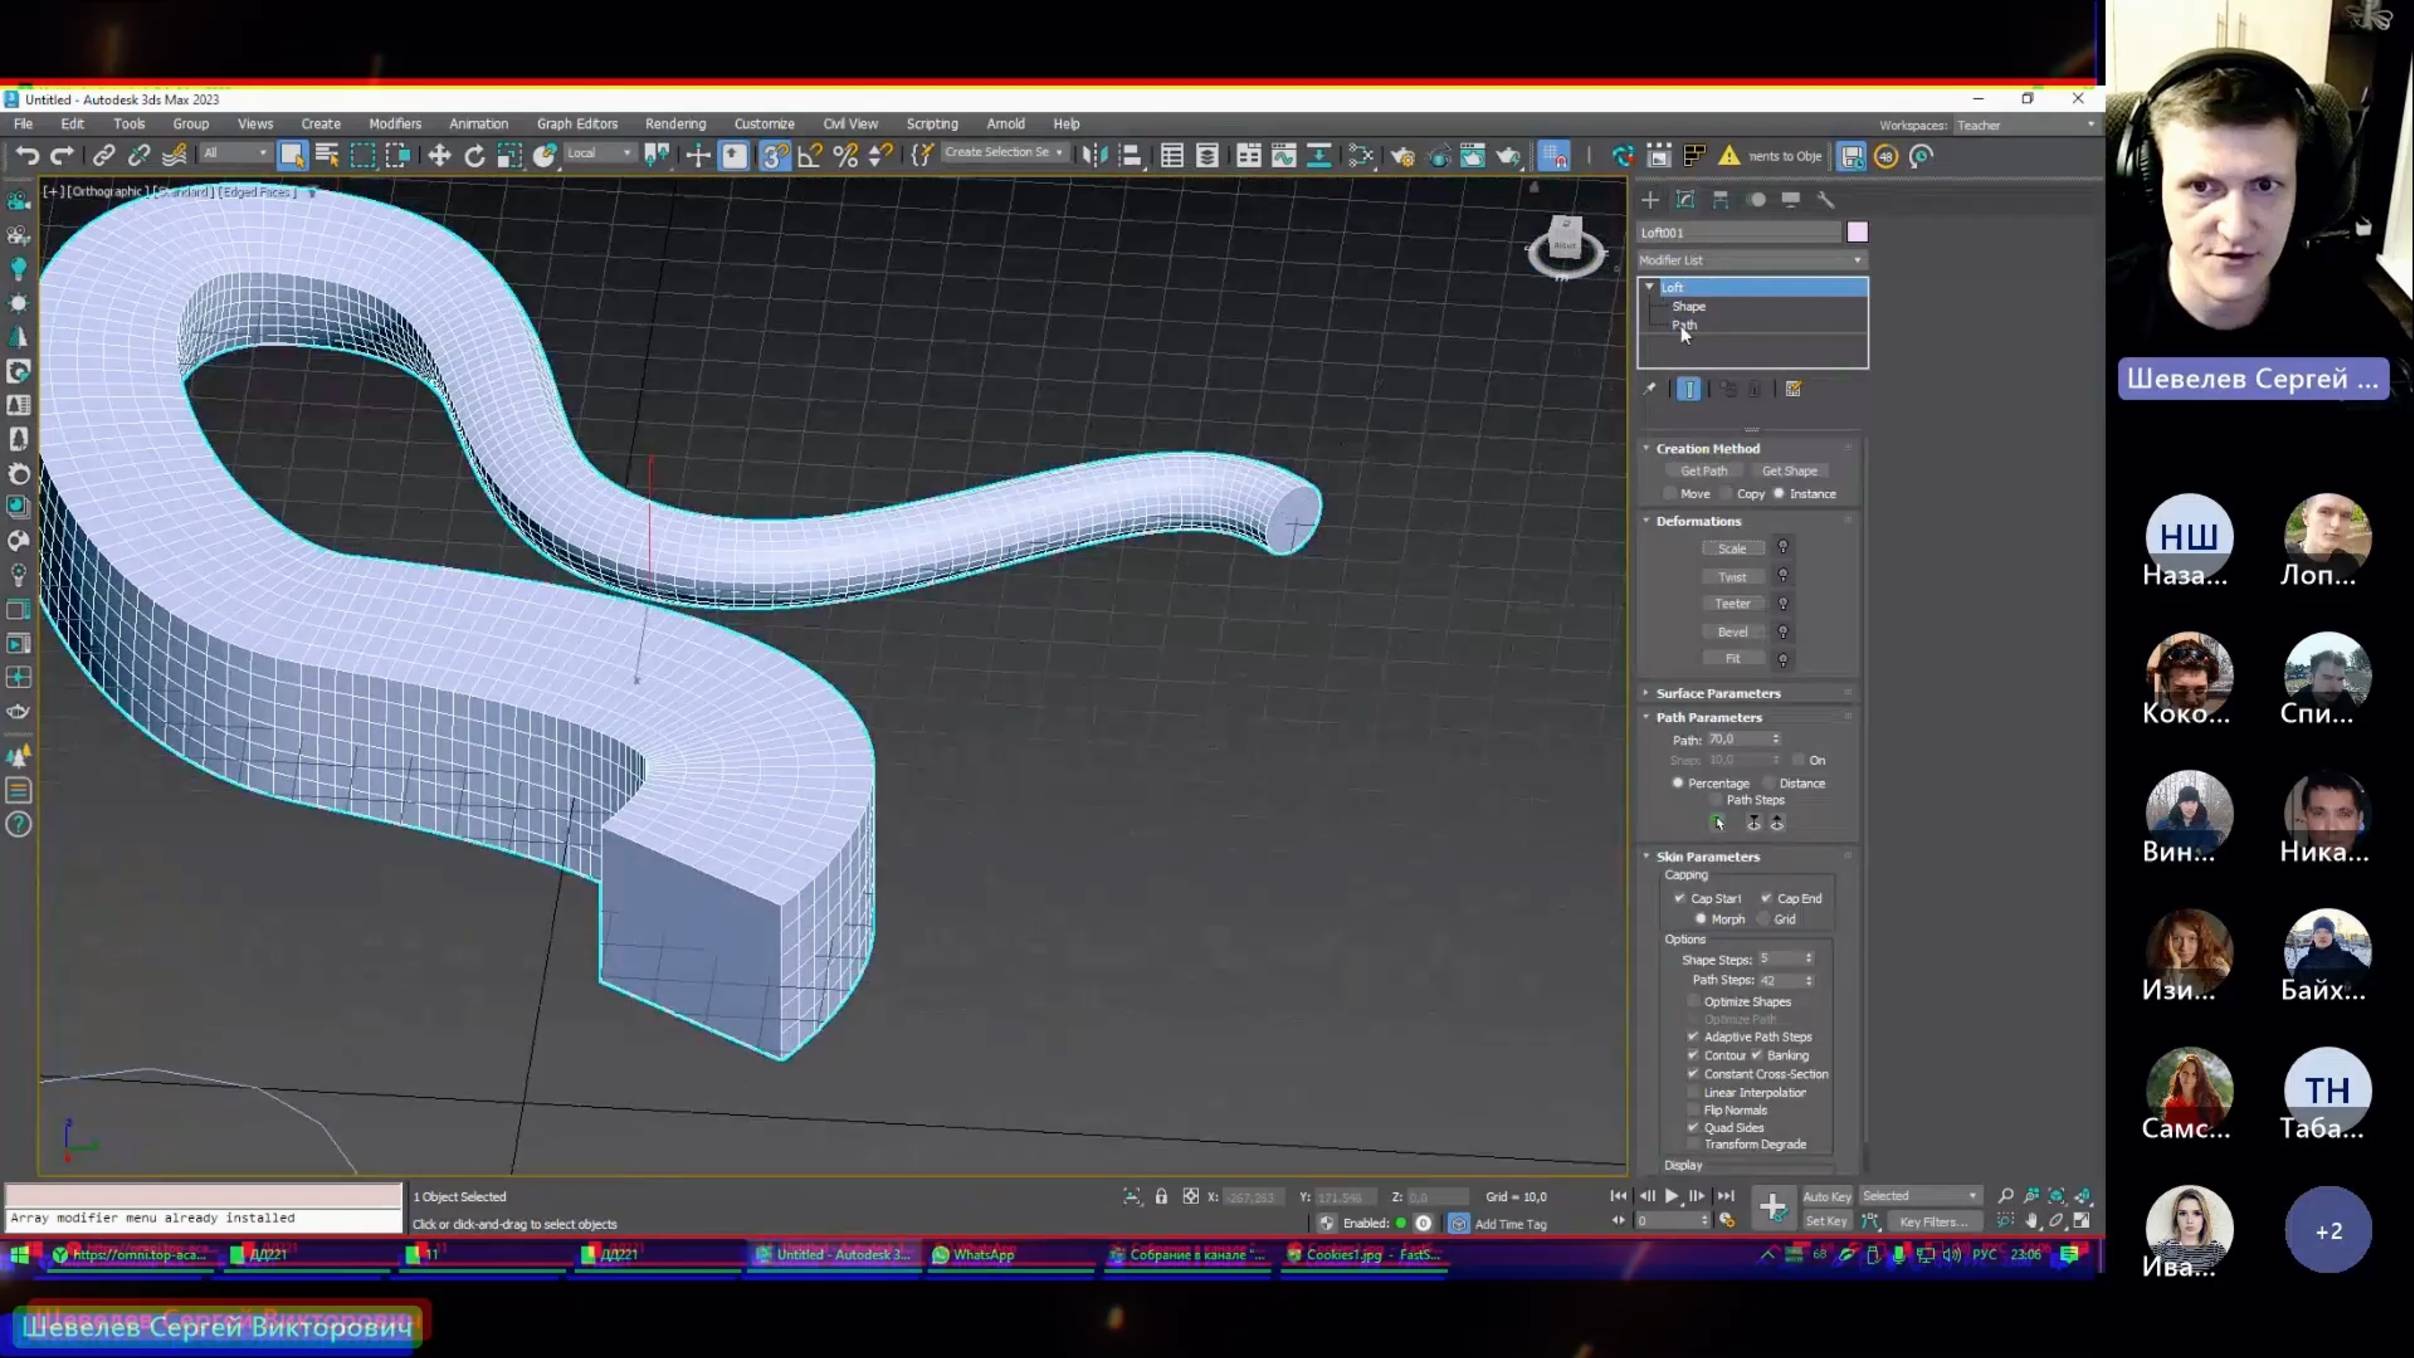Open the Scripting menu
Image resolution: width=2414 pixels, height=1358 pixels.
(x=932, y=124)
